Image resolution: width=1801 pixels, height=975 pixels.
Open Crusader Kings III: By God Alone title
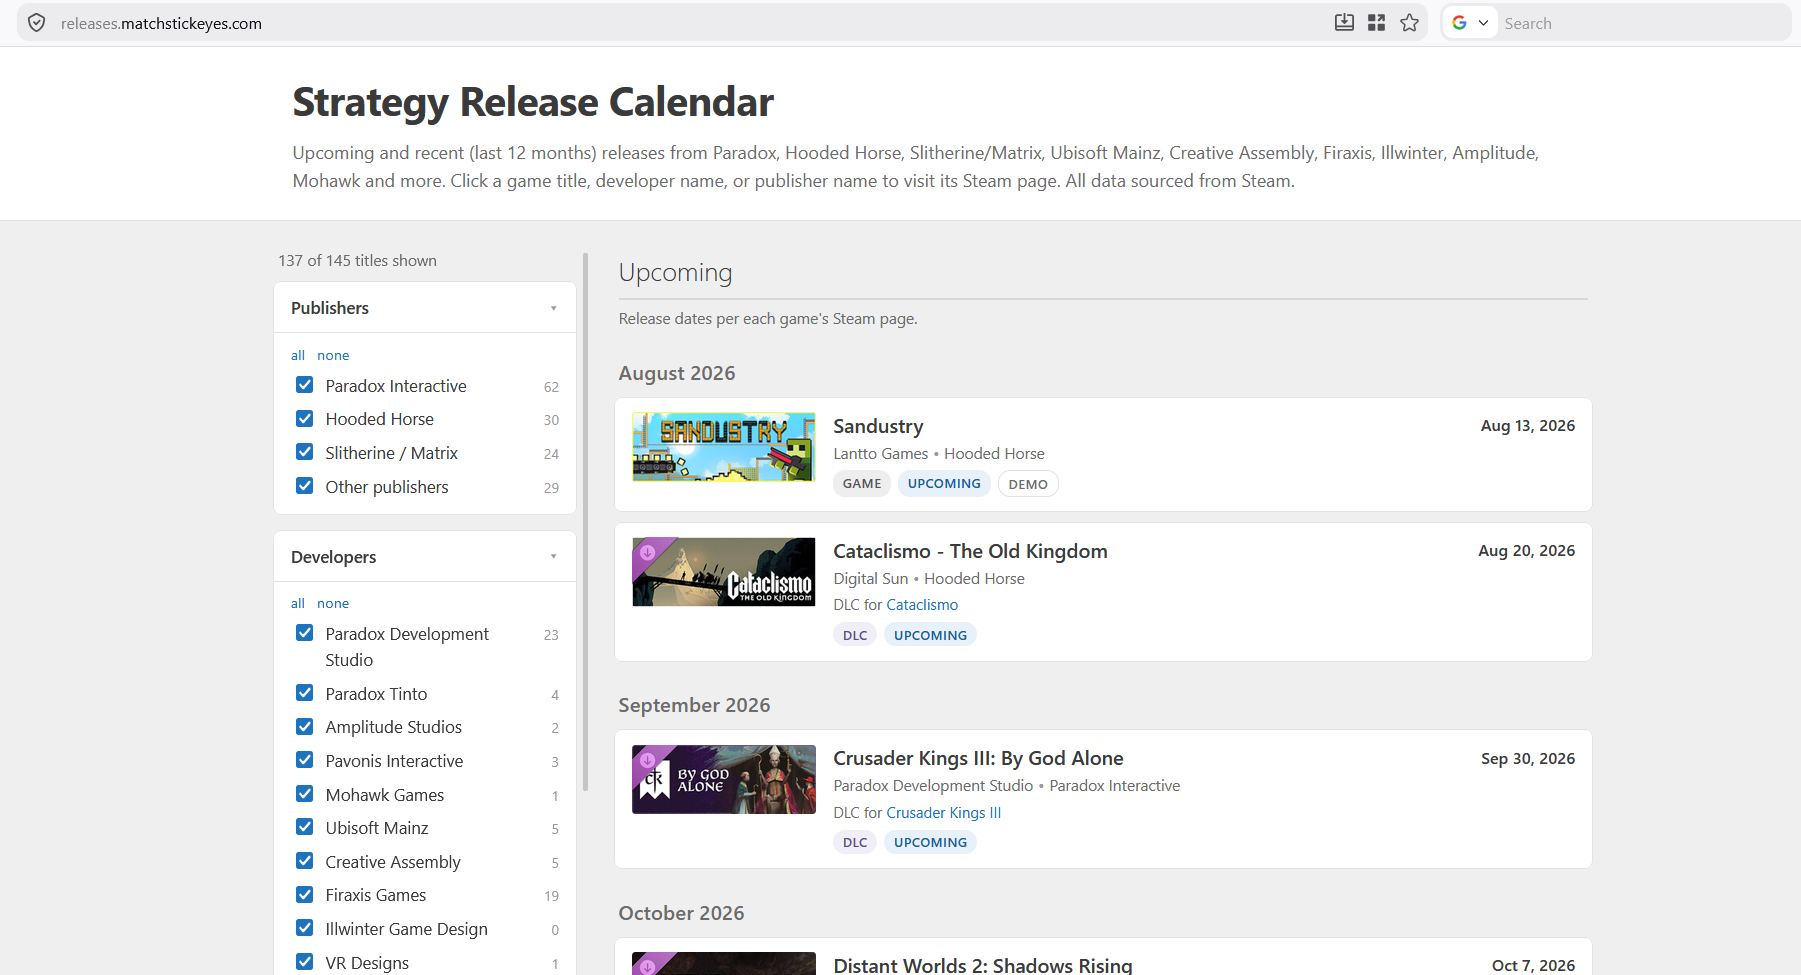coord(978,758)
